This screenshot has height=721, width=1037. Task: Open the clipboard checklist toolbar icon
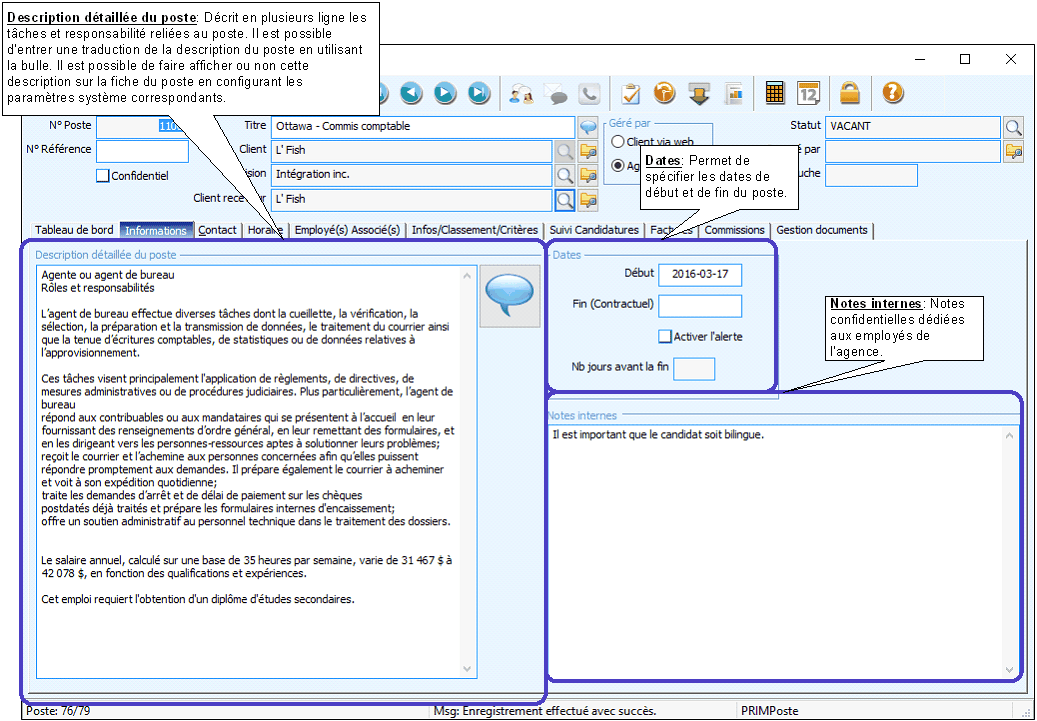click(631, 93)
